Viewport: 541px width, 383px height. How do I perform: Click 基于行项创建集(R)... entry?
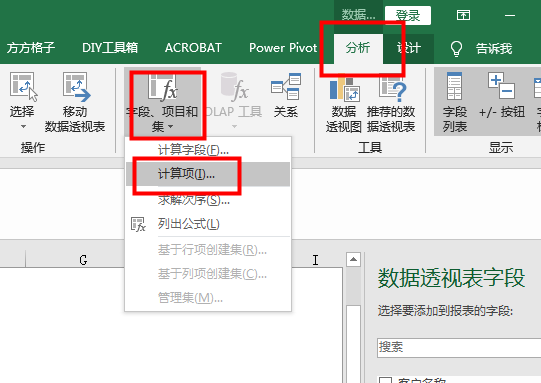point(208,249)
